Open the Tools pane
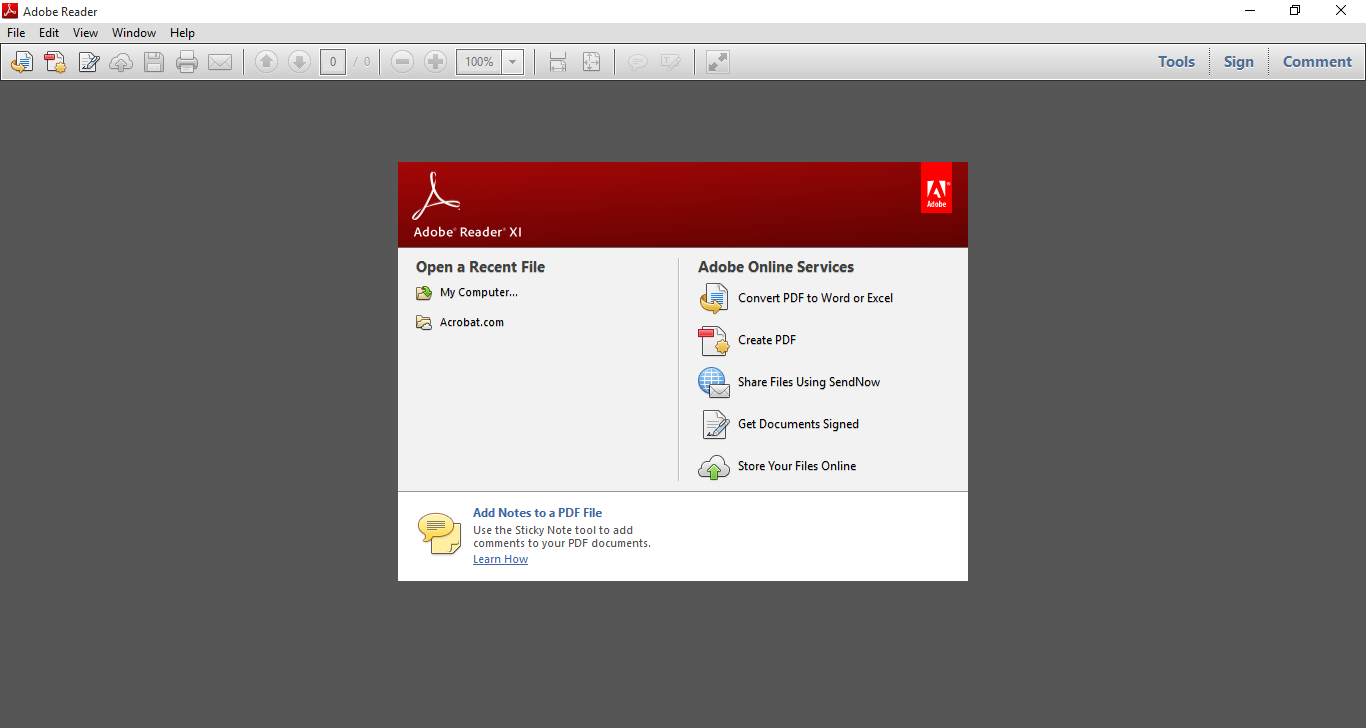1366x728 pixels. click(x=1176, y=61)
